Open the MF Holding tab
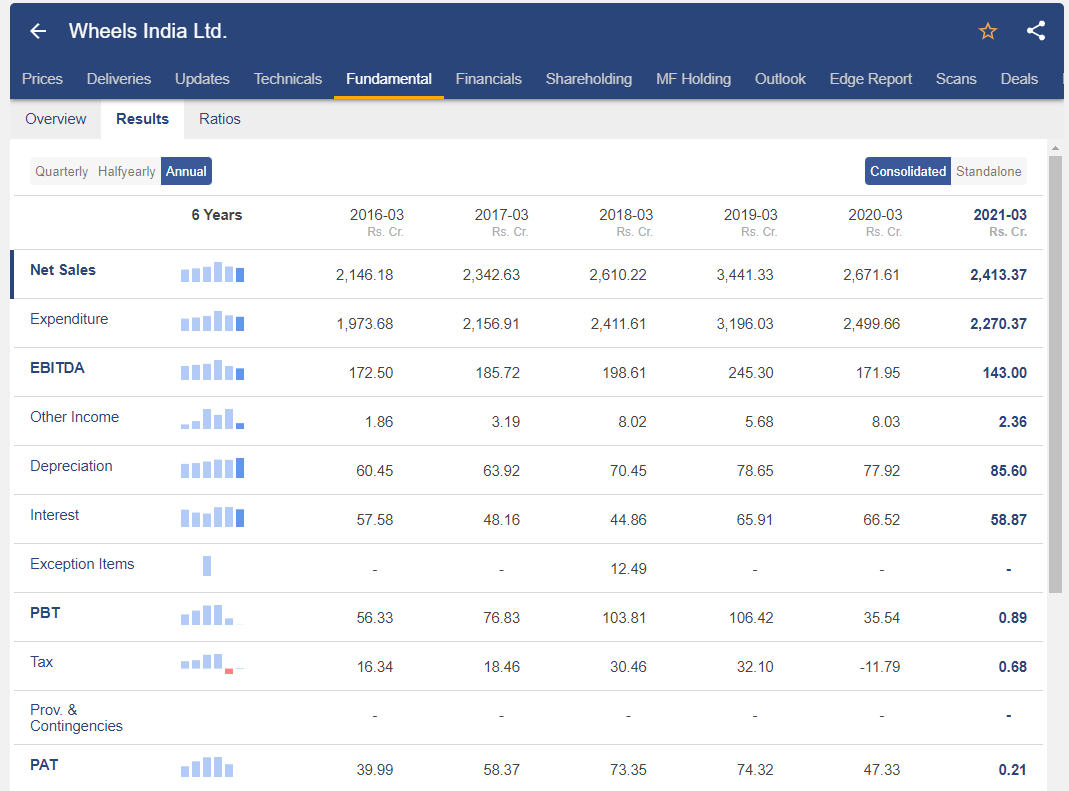This screenshot has height=791, width=1069. 693,79
